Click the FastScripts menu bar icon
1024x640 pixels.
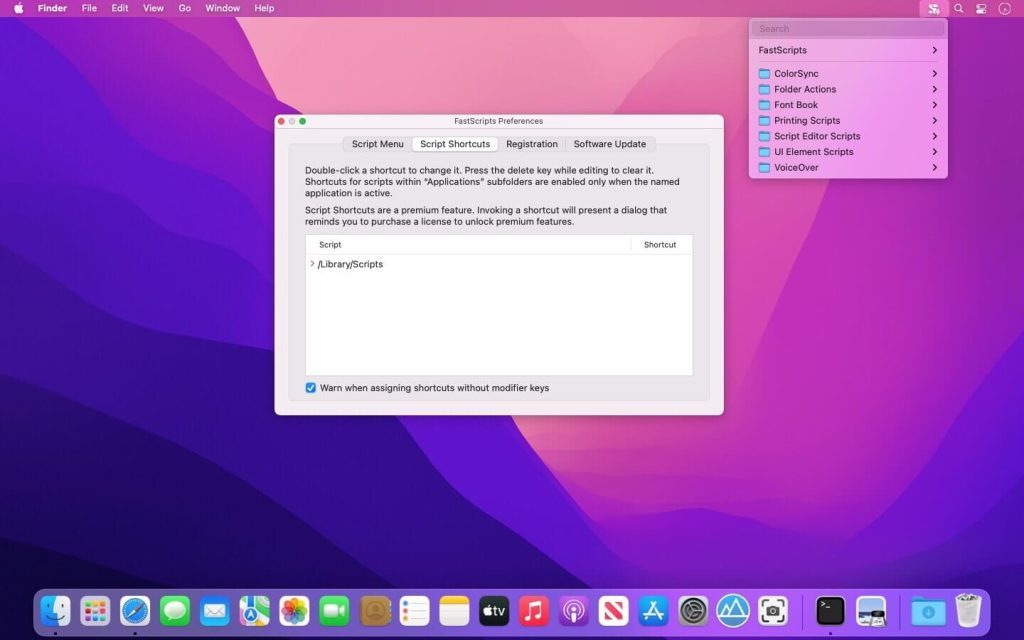coord(933,8)
